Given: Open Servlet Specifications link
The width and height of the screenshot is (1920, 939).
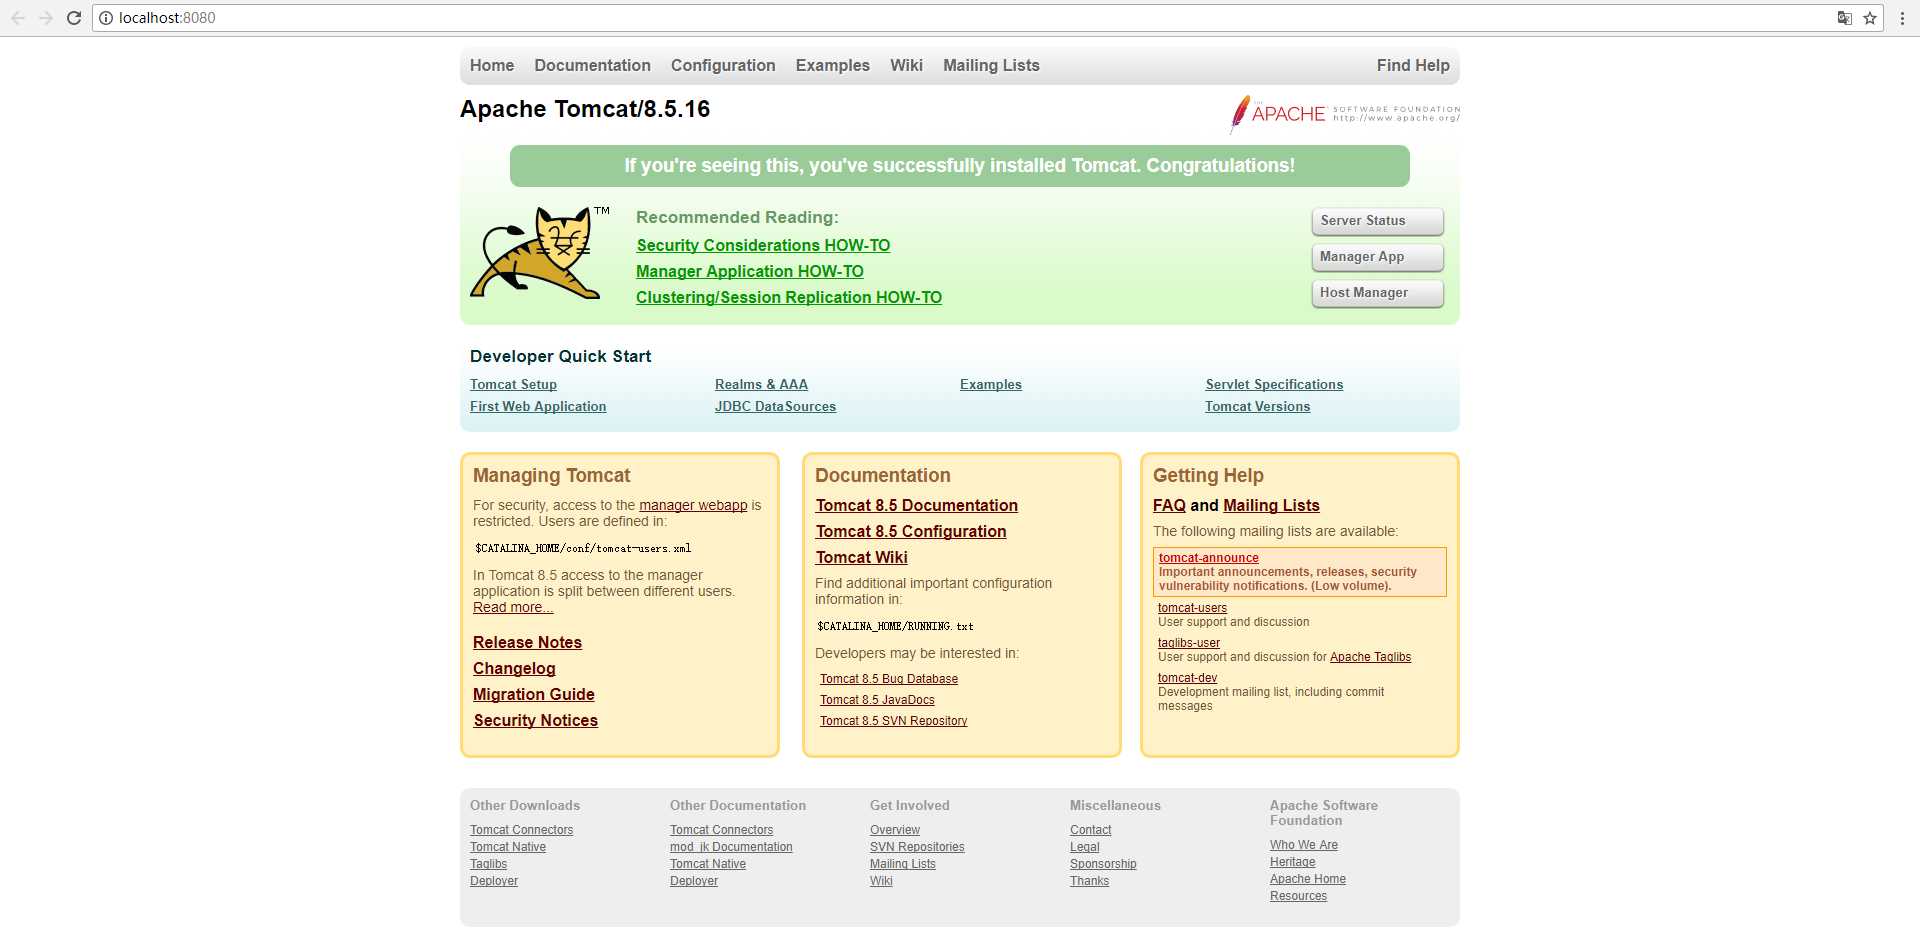Looking at the screenshot, I should pos(1274,385).
